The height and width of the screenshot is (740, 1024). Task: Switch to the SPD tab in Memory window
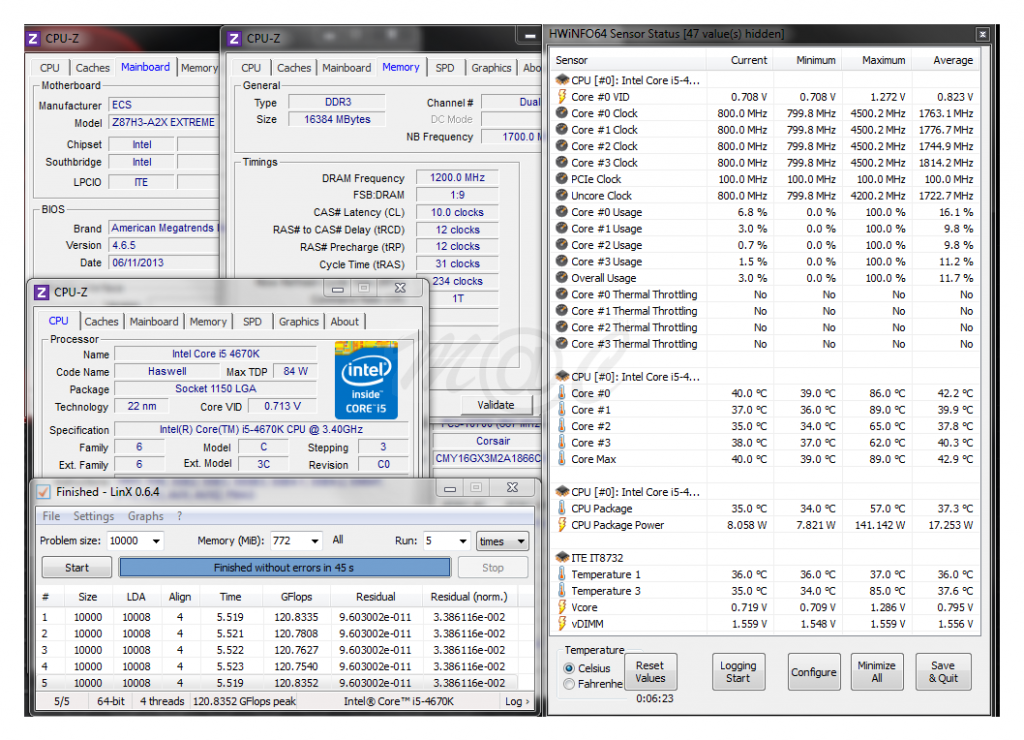(444, 68)
